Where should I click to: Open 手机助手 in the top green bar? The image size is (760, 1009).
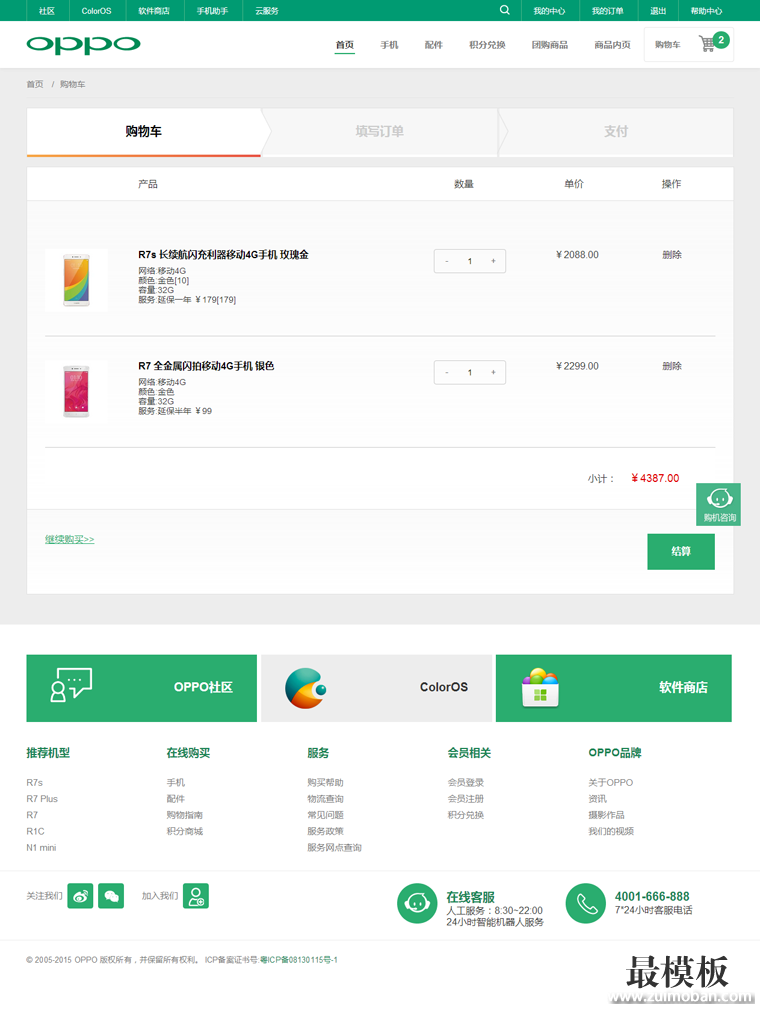pyautogui.click(x=212, y=11)
